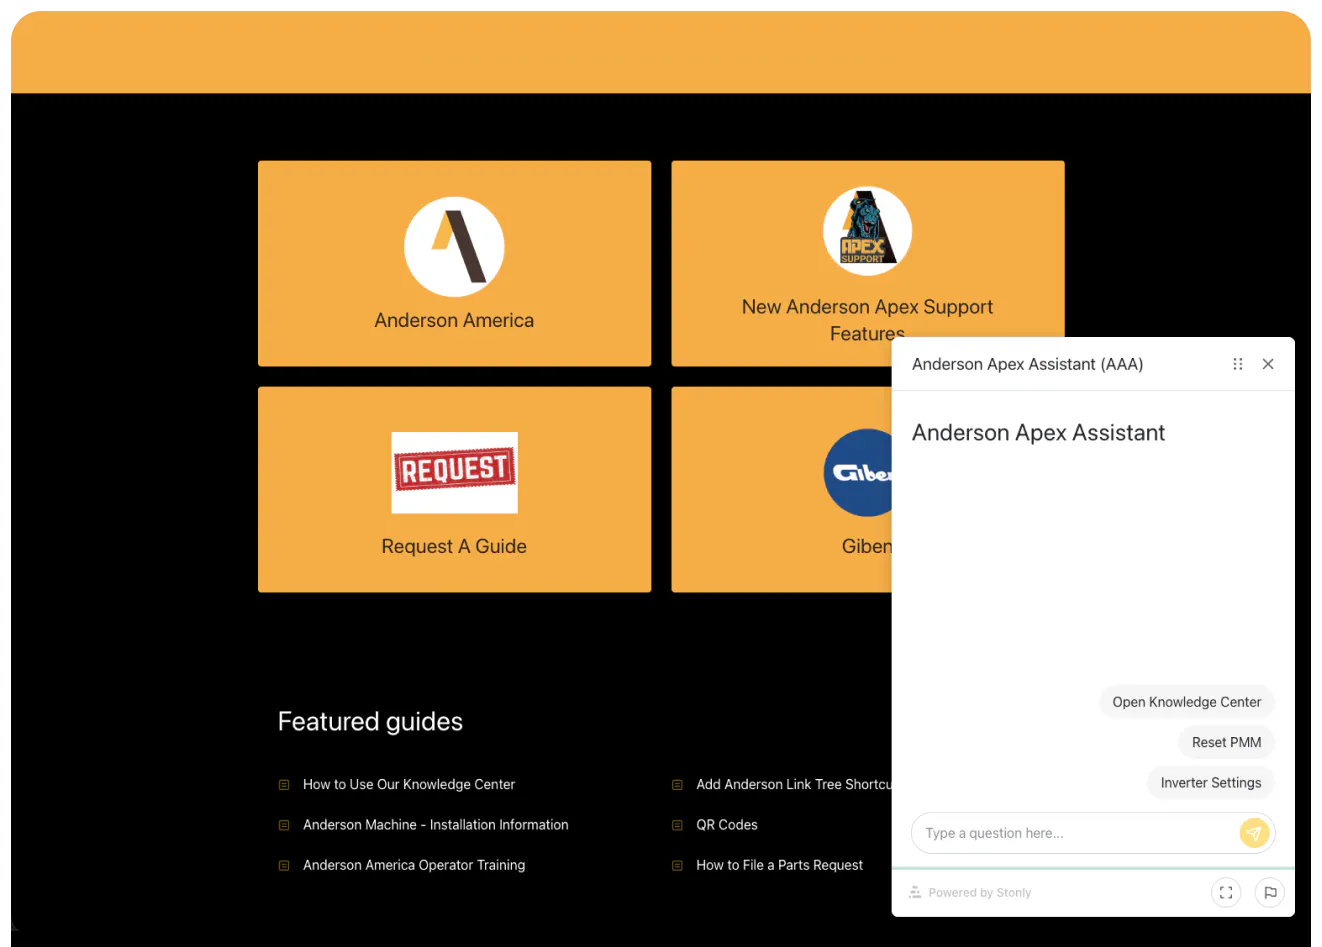This screenshot has width=1322, height=947.
Task: Open the blue Giben logo card
Action: pos(781,489)
